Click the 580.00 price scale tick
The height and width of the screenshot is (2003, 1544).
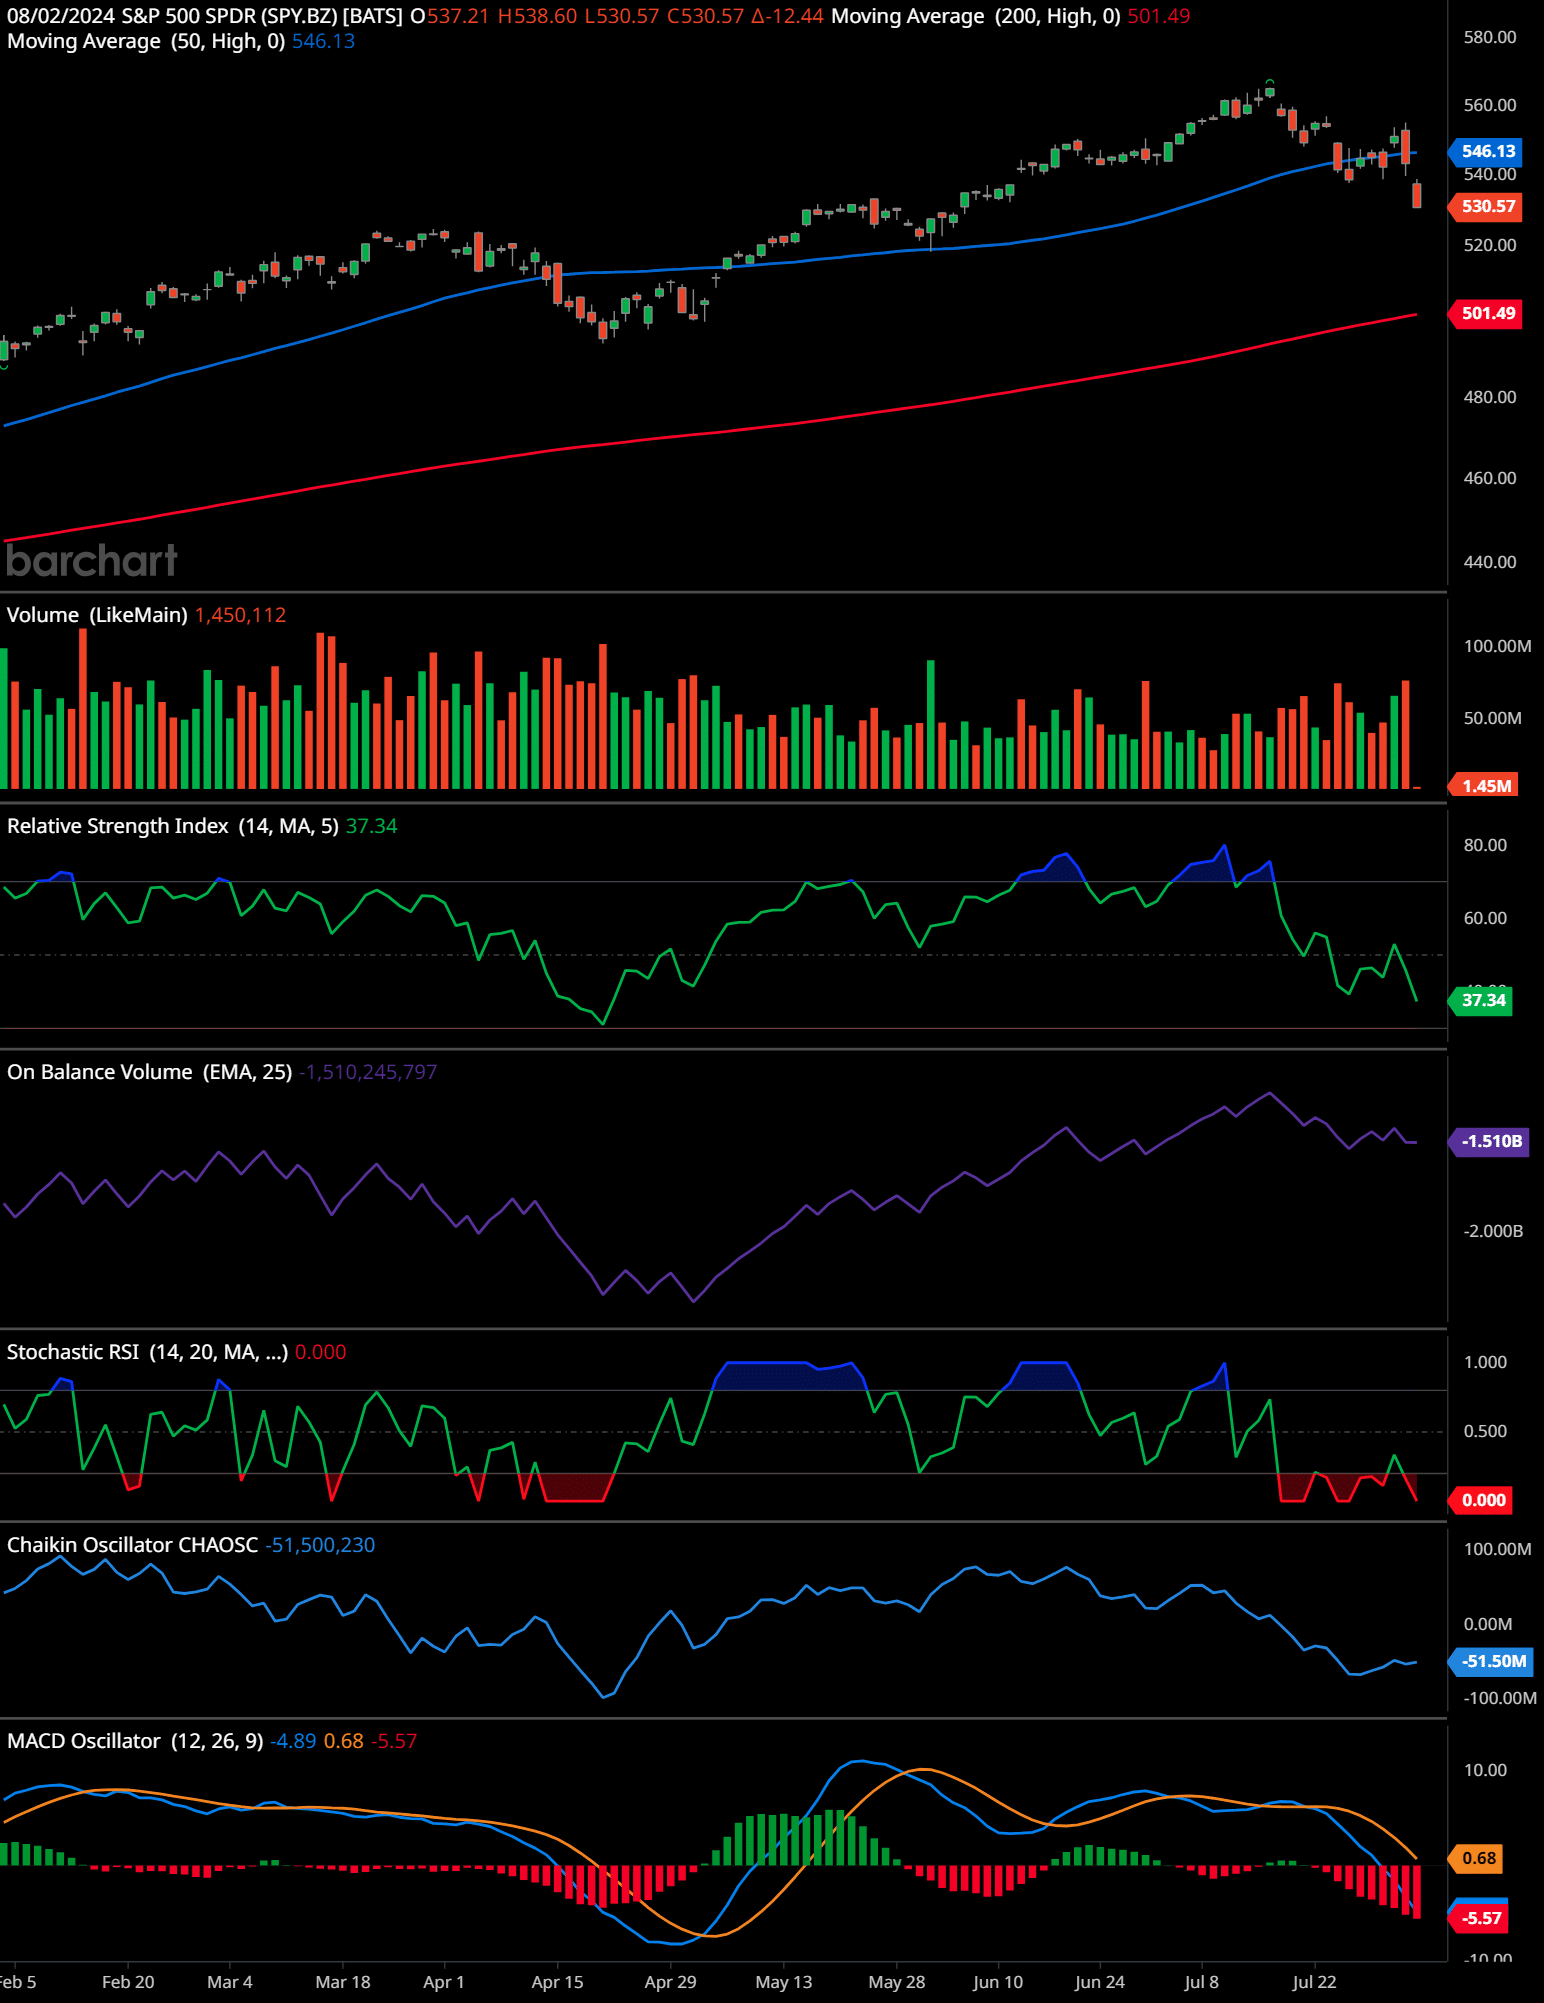tap(1490, 37)
